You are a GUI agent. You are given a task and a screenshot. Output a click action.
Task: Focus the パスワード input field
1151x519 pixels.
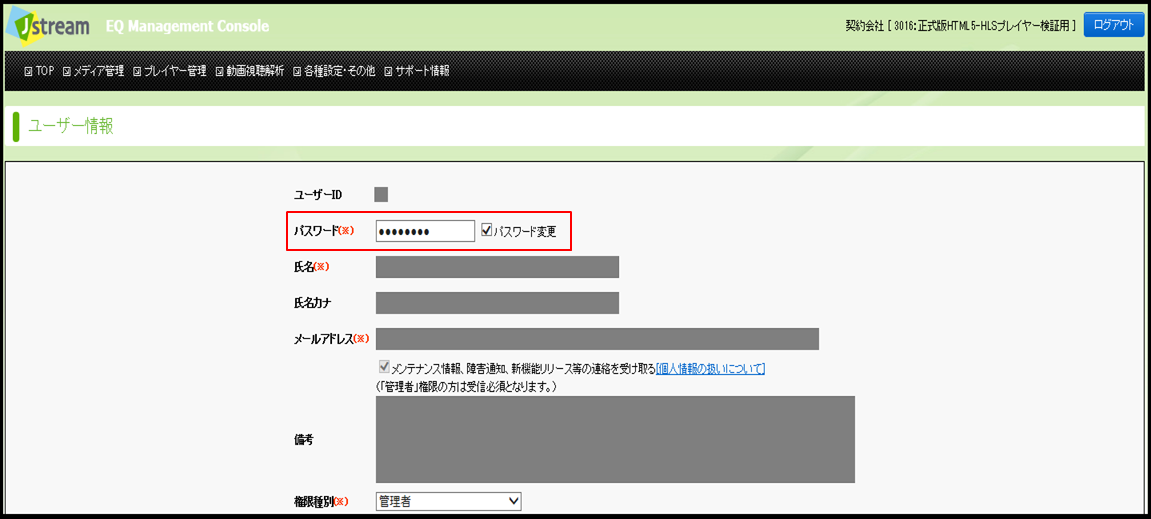coord(425,231)
